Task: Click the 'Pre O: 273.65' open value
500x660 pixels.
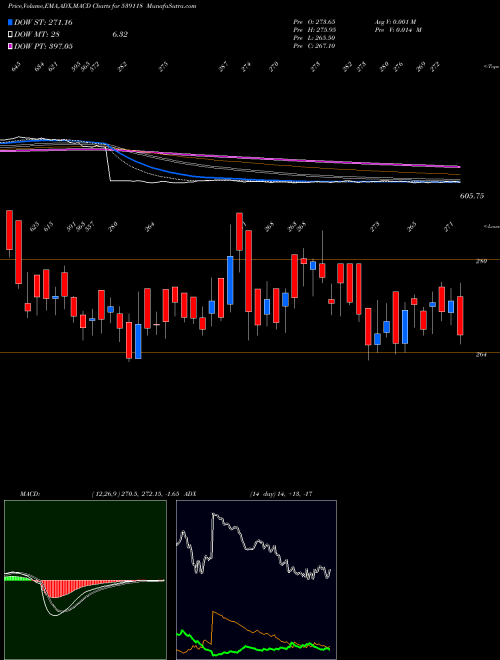Action: (314, 21)
